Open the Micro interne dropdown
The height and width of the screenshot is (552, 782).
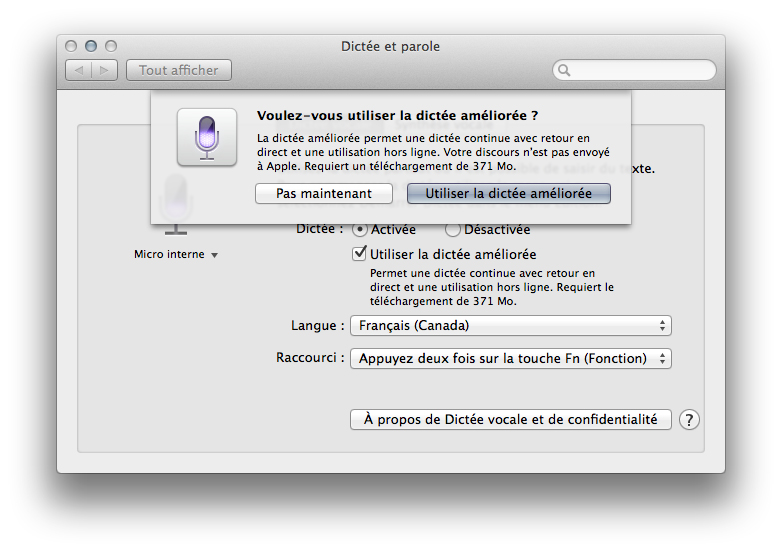point(176,254)
